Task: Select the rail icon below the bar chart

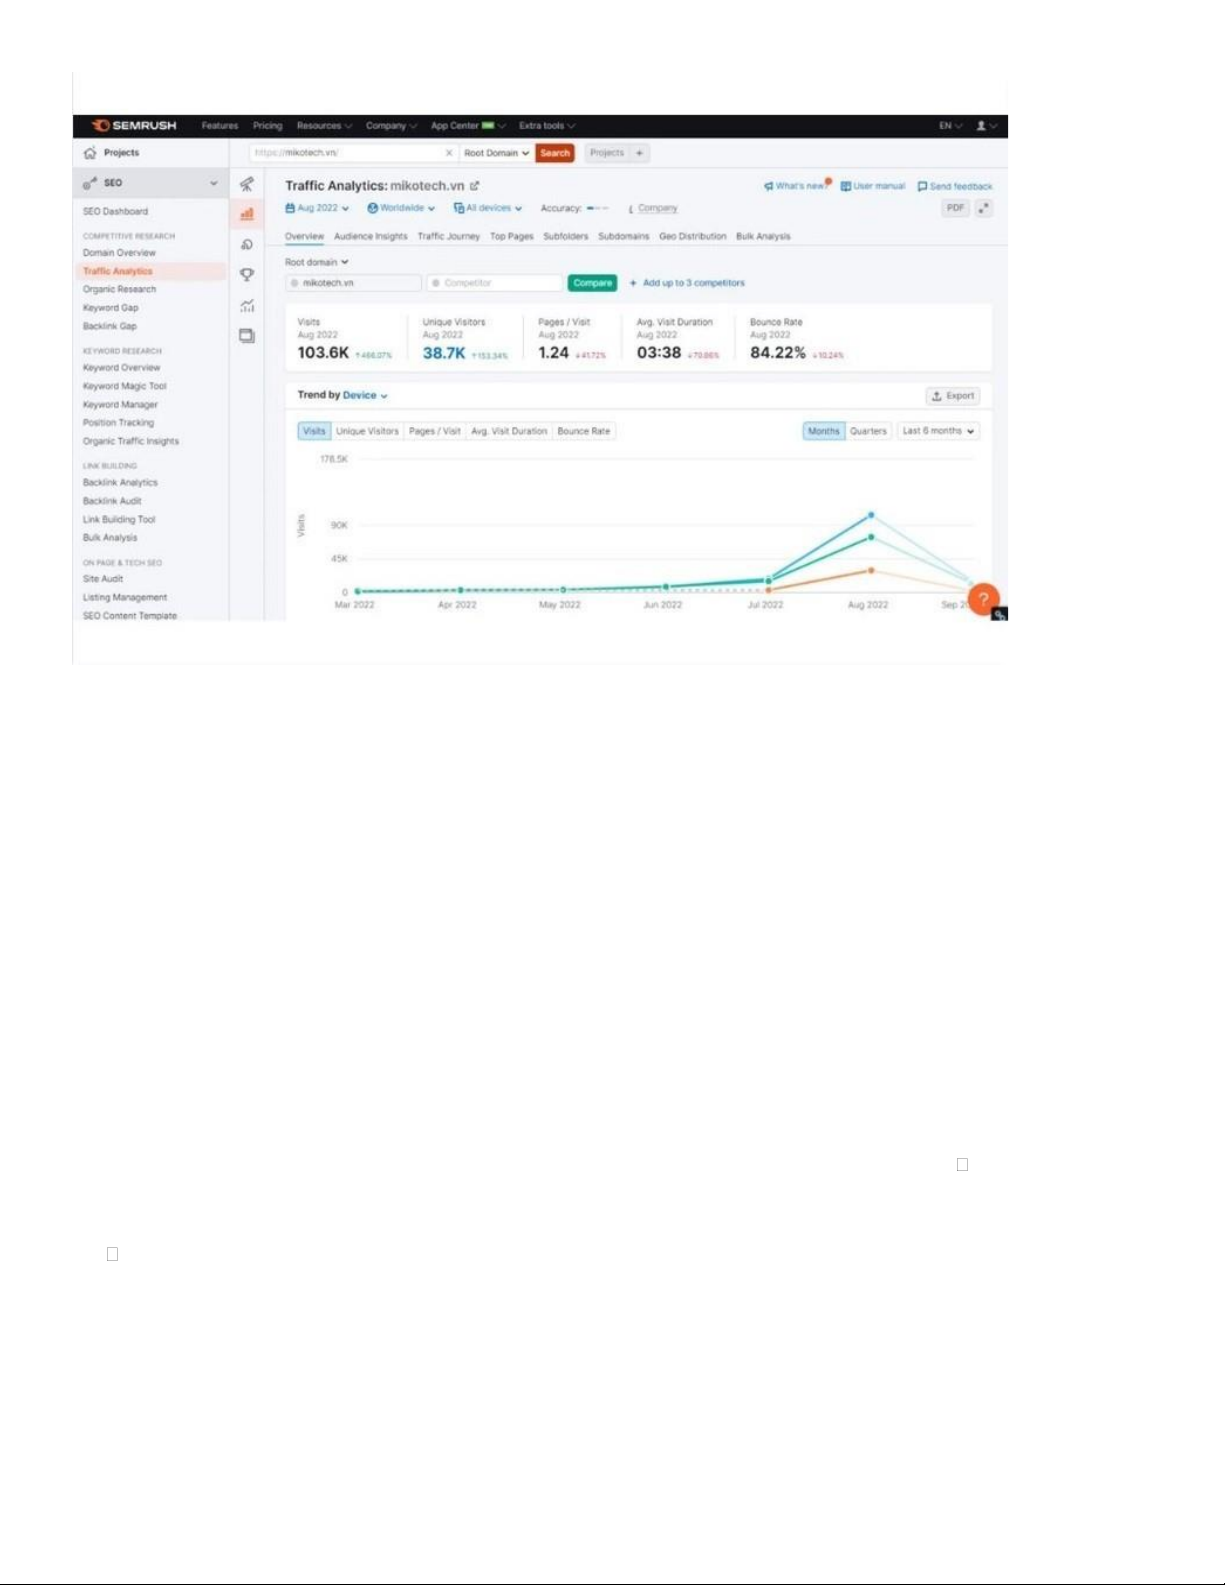Action: point(246,244)
